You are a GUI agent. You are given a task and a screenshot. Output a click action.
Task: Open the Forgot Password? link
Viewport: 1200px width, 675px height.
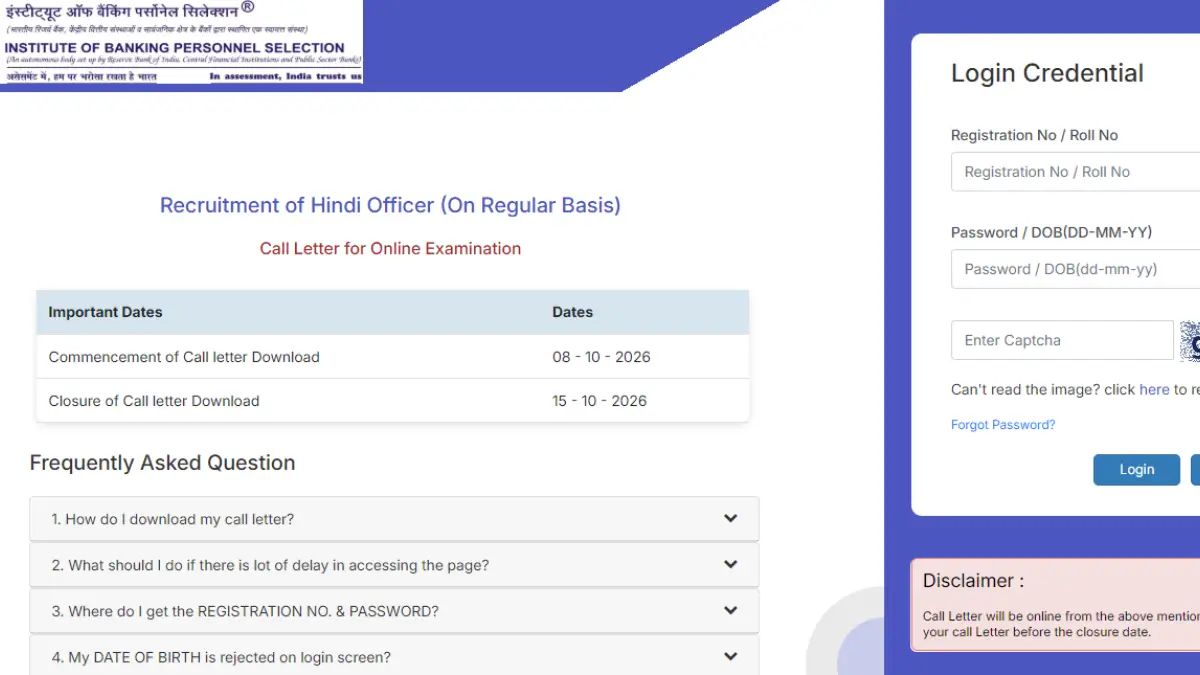(1003, 425)
